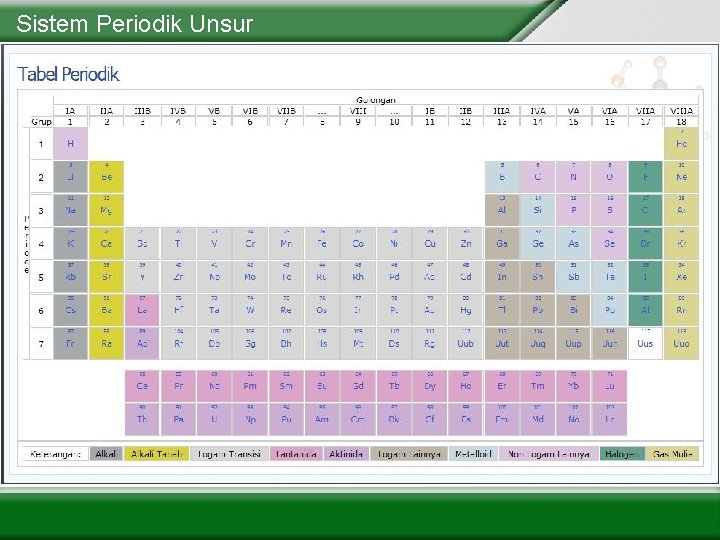
Task: Select the magnesium Mg cell
Action: point(106,210)
